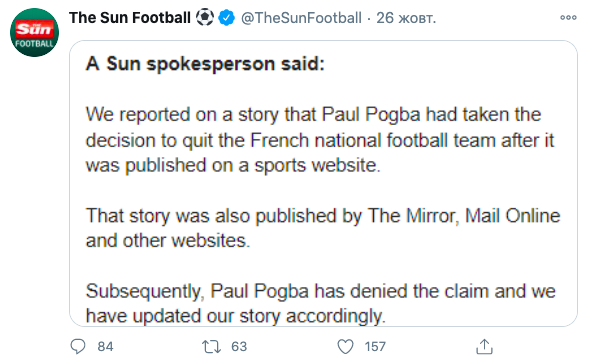The image size is (589, 364).
Task: Click the soccer ball emoji beside name
Action: point(205,18)
